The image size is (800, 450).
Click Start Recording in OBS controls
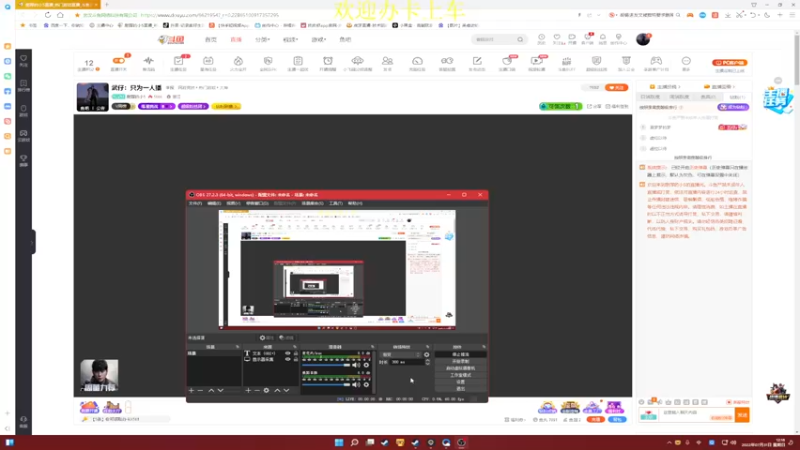click(x=460, y=361)
